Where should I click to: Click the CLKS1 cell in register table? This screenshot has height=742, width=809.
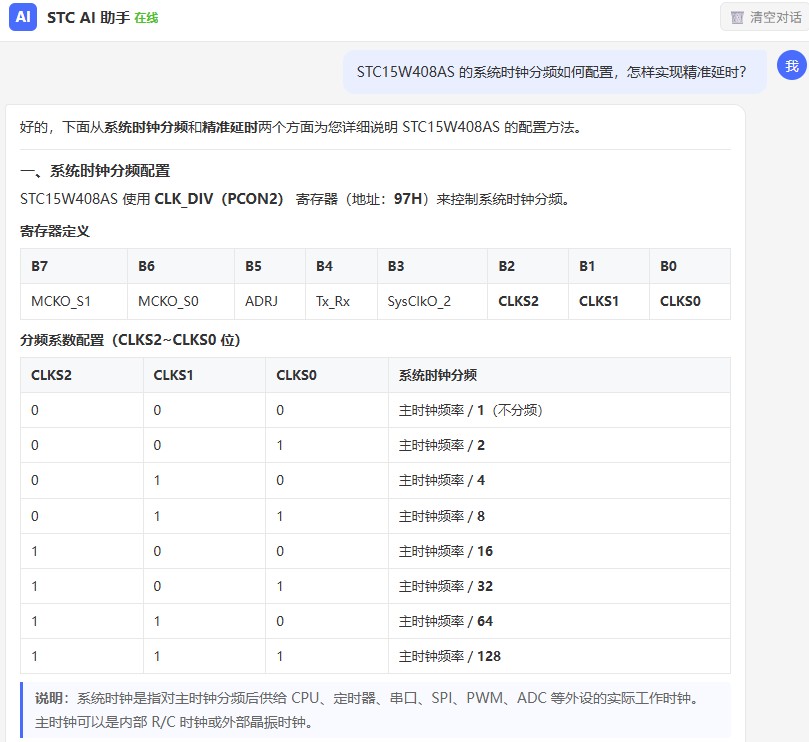(609, 301)
